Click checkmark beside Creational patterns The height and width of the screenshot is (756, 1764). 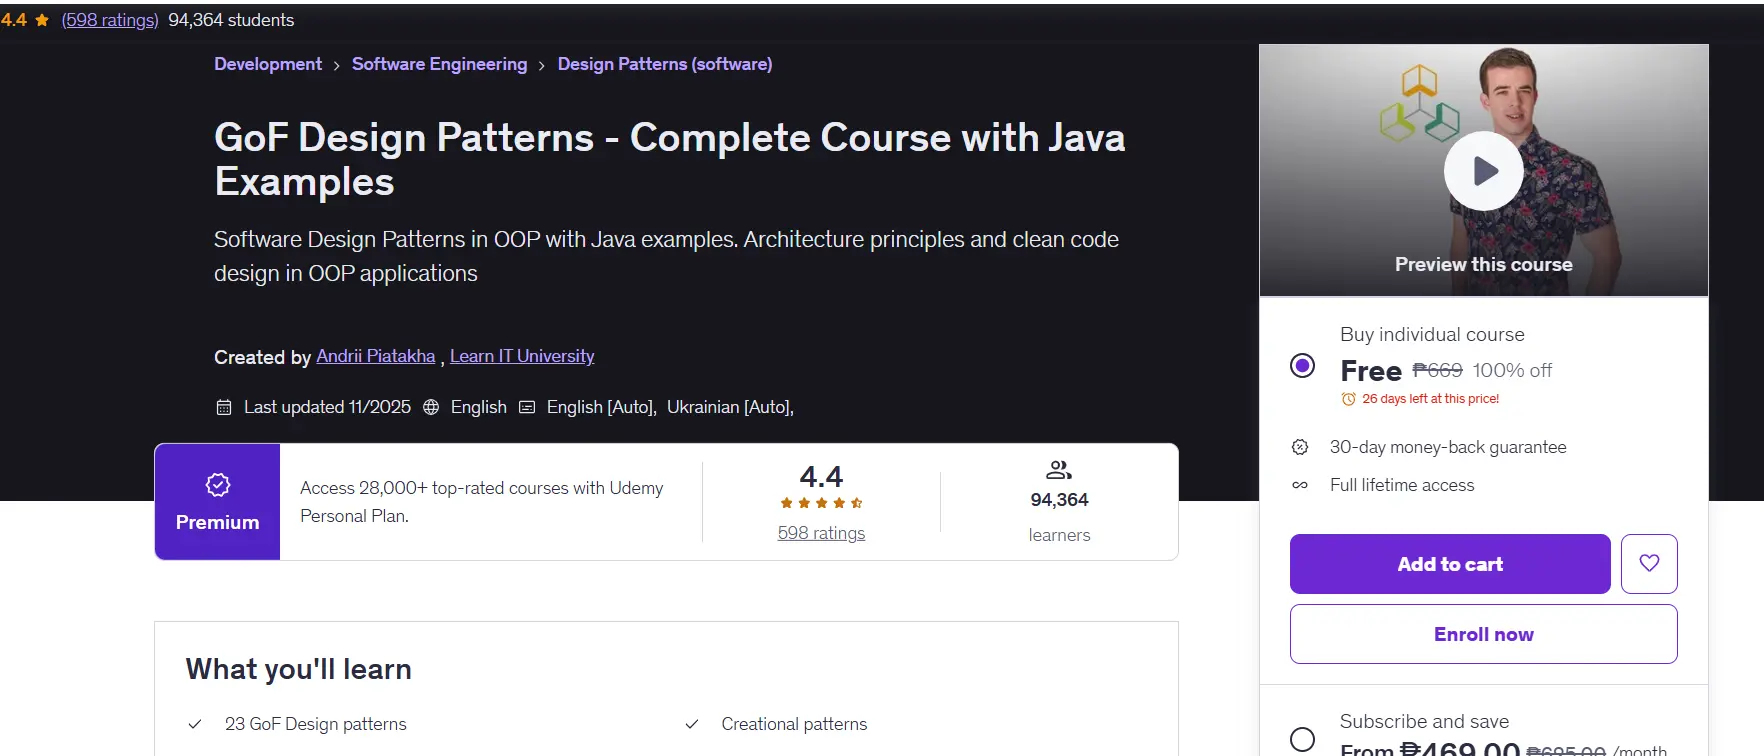point(692,724)
